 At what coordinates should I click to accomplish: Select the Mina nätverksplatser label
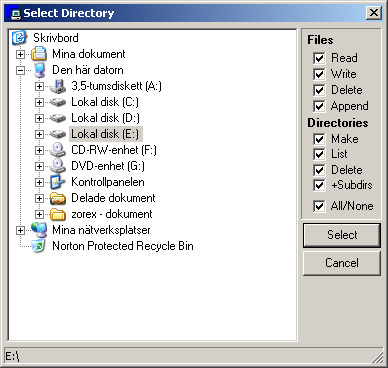tap(101, 230)
